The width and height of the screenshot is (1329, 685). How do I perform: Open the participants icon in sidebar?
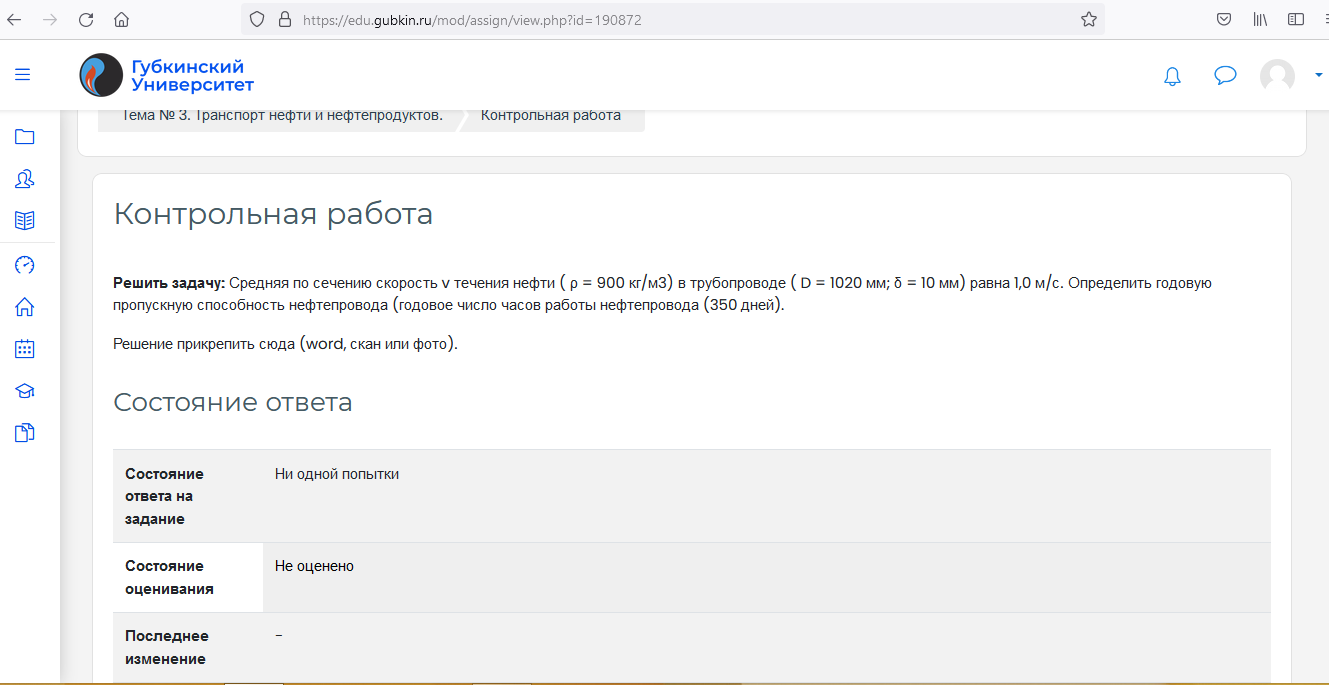click(x=25, y=179)
